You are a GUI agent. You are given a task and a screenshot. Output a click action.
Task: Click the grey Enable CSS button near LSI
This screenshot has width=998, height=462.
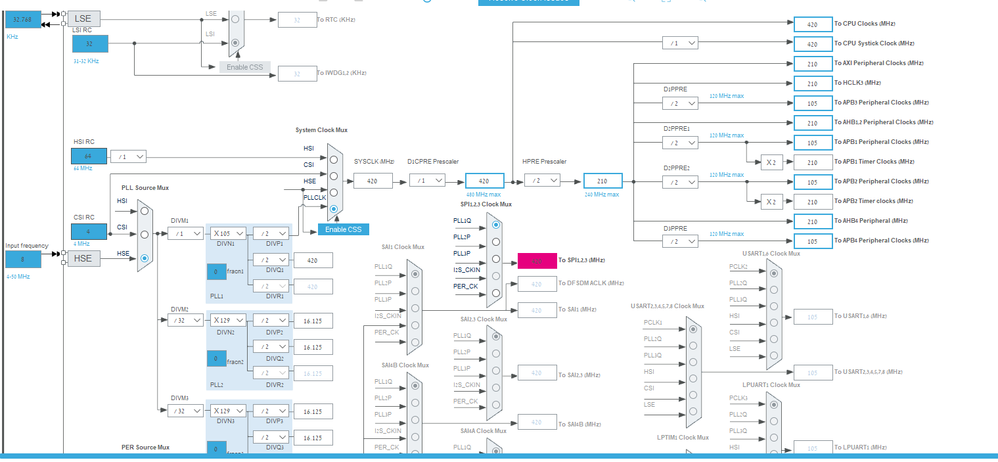[245, 67]
